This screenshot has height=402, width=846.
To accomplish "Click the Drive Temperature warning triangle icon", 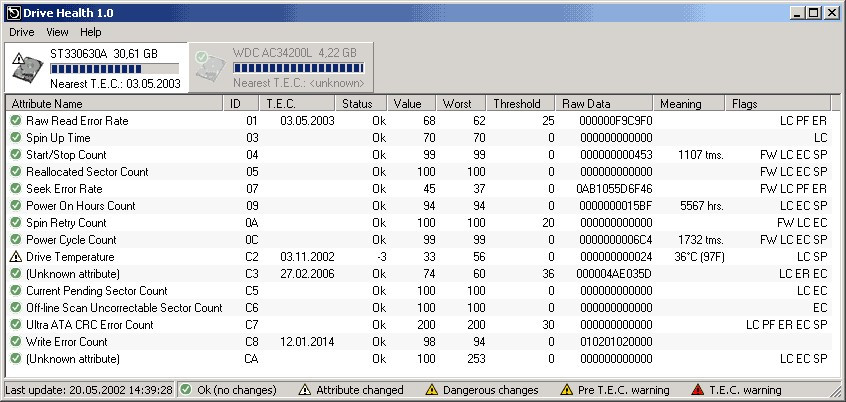I will tap(16, 257).
